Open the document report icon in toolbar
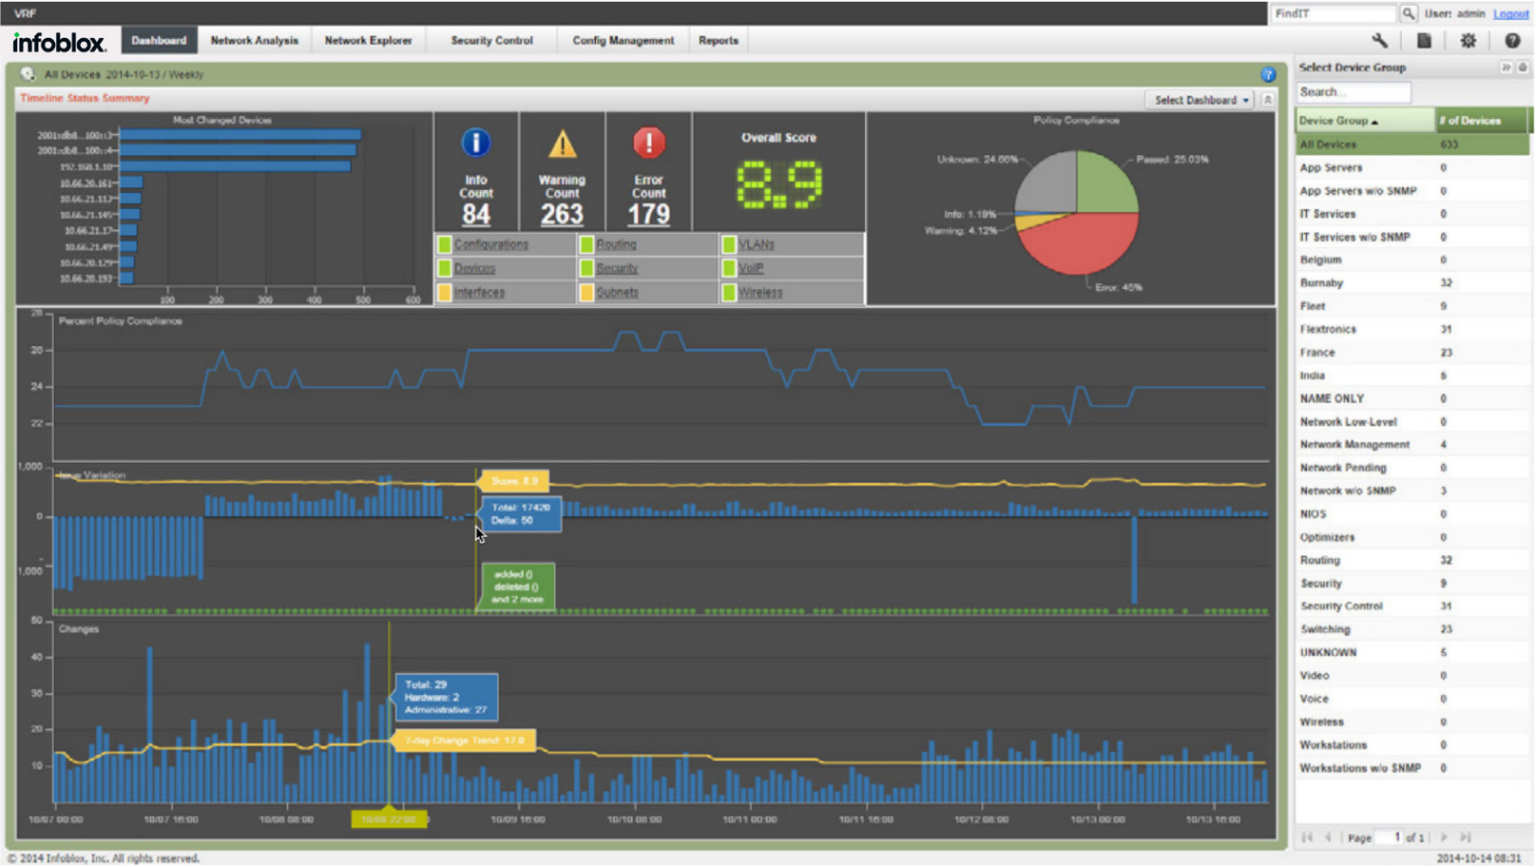Viewport: 1536px width, 867px height. [x=1424, y=41]
